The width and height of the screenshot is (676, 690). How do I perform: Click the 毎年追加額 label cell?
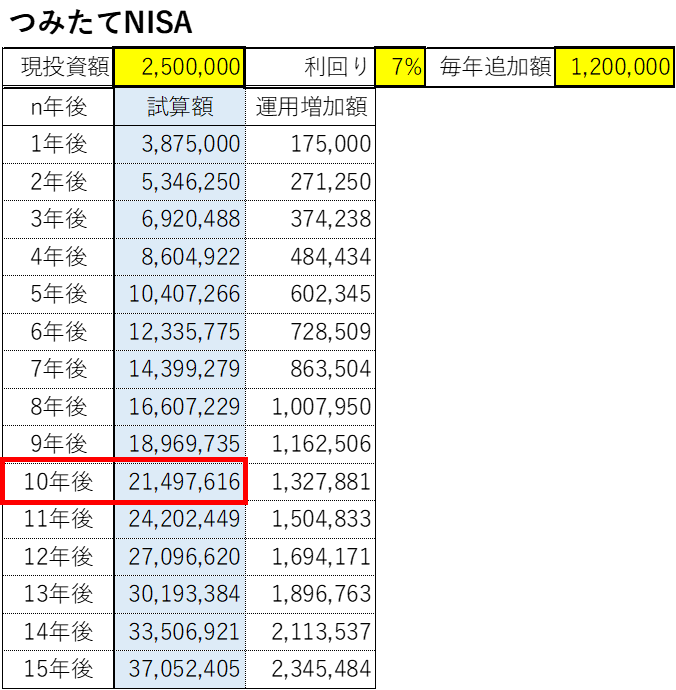pos(490,67)
